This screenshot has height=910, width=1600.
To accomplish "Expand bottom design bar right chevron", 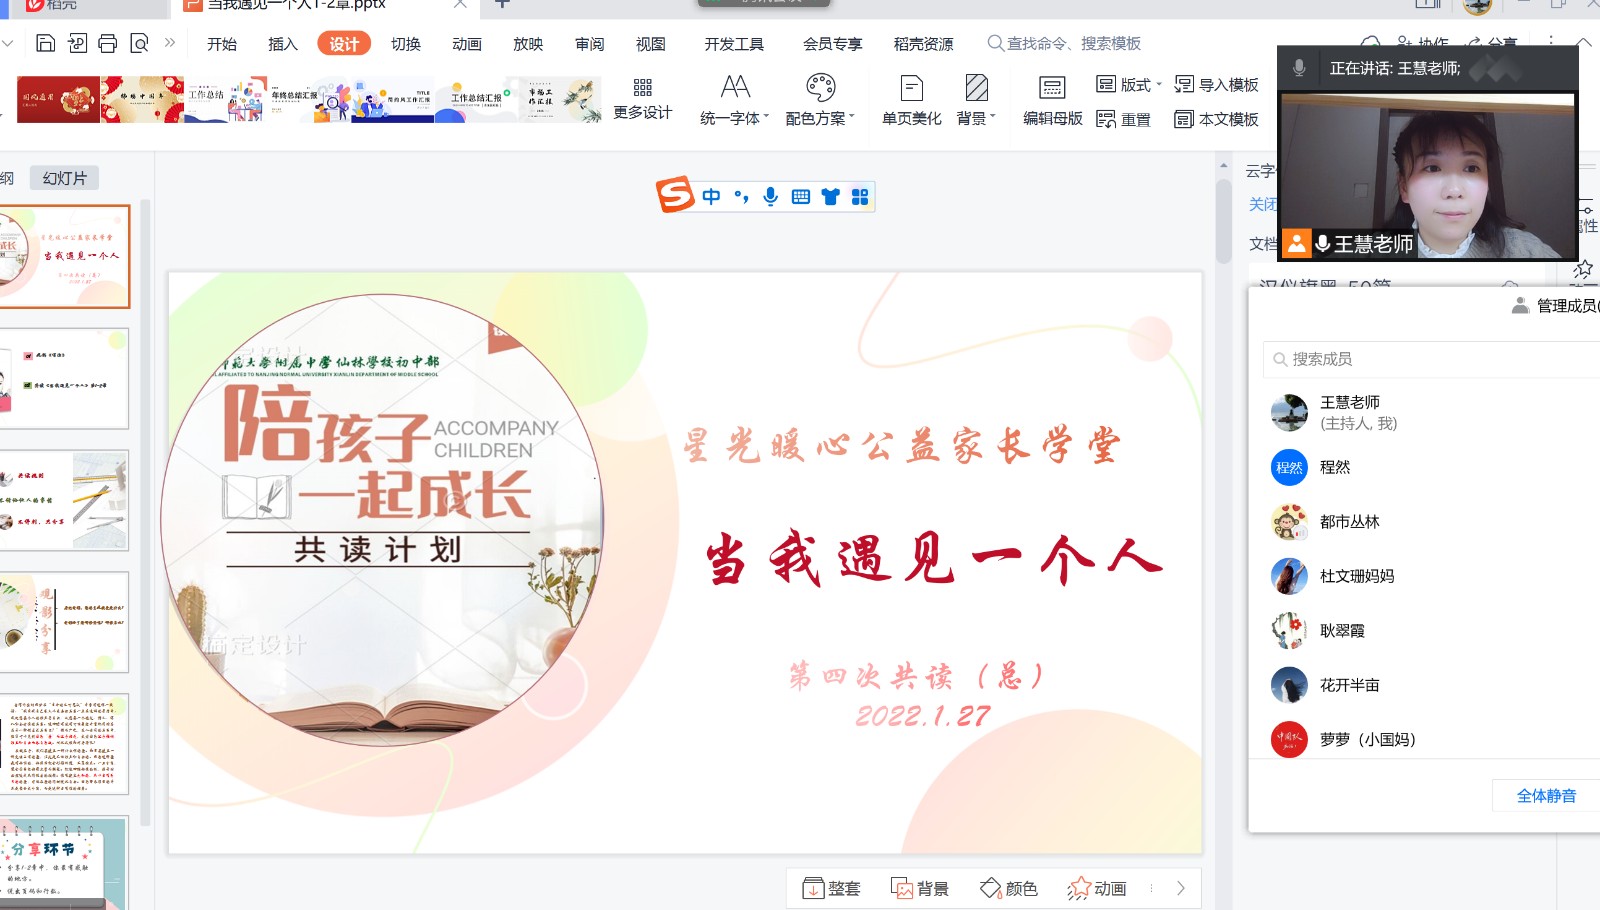I will (x=1181, y=888).
